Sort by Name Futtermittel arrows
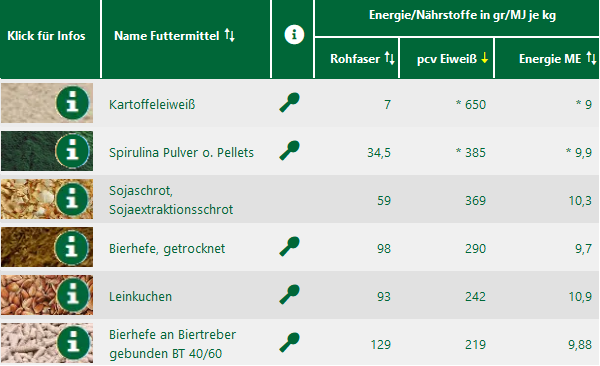This screenshot has width=600, height=366. click(x=230, y=35)
